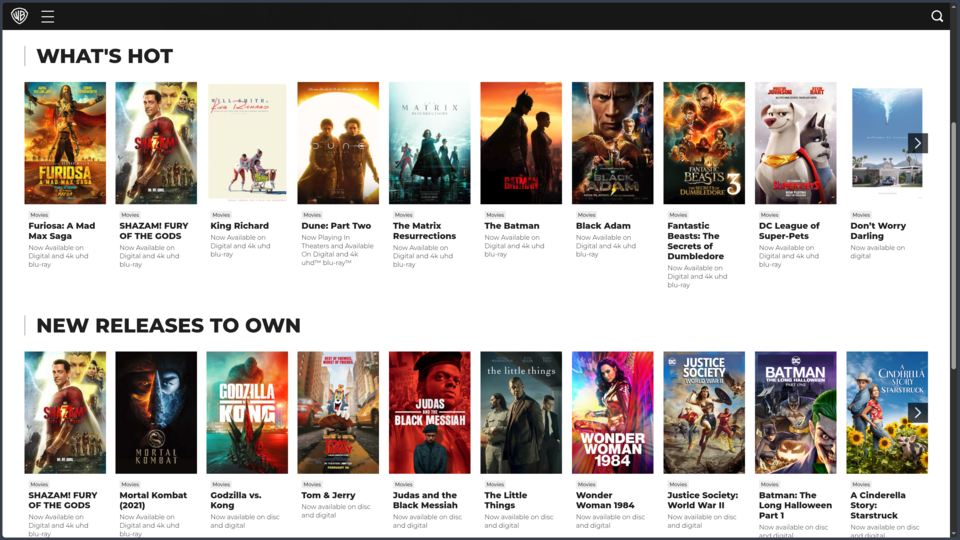Click the Movies tag above Tom & Jerry

tap(312, 484)
